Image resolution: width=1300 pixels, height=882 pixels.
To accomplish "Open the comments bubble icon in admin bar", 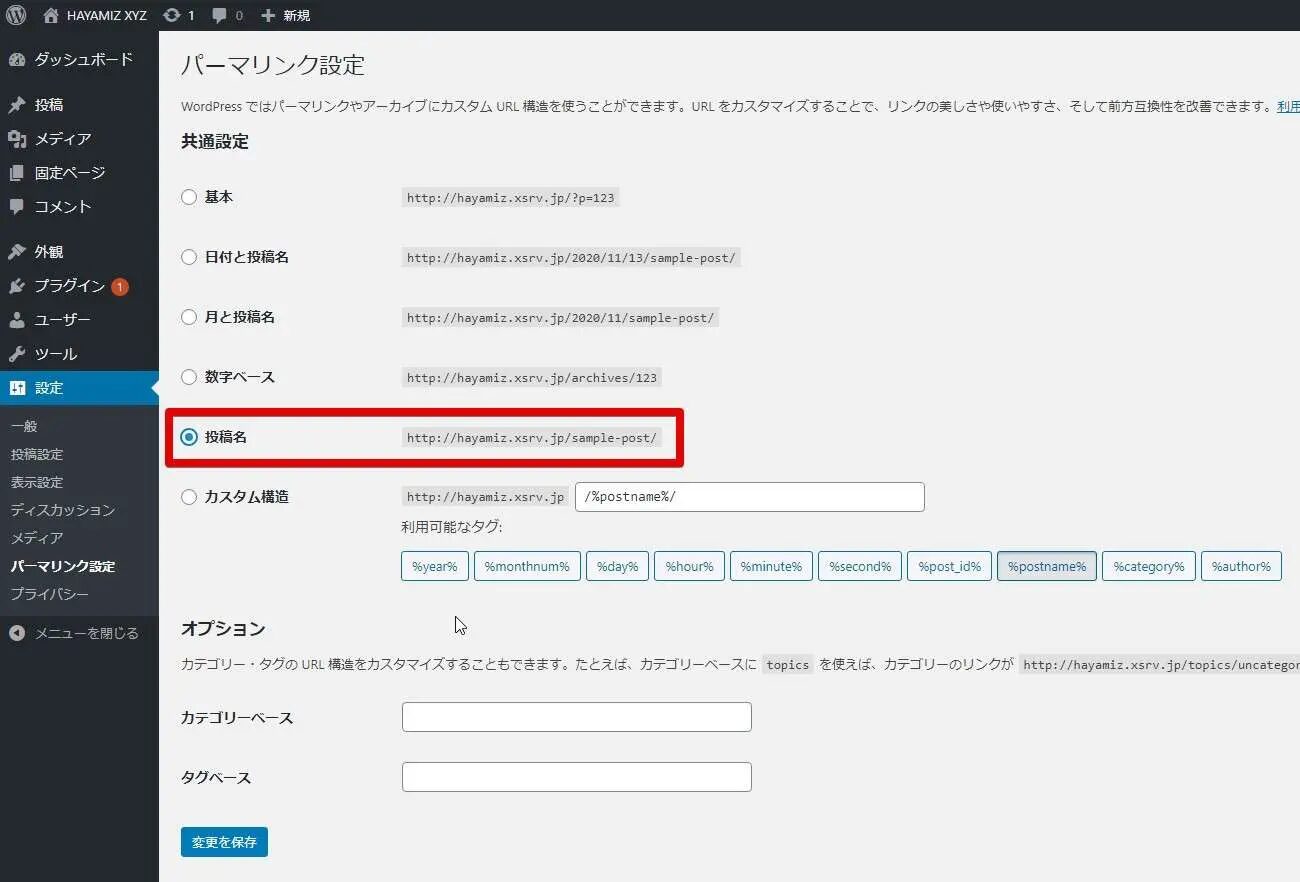I will [x=219, y=15].
